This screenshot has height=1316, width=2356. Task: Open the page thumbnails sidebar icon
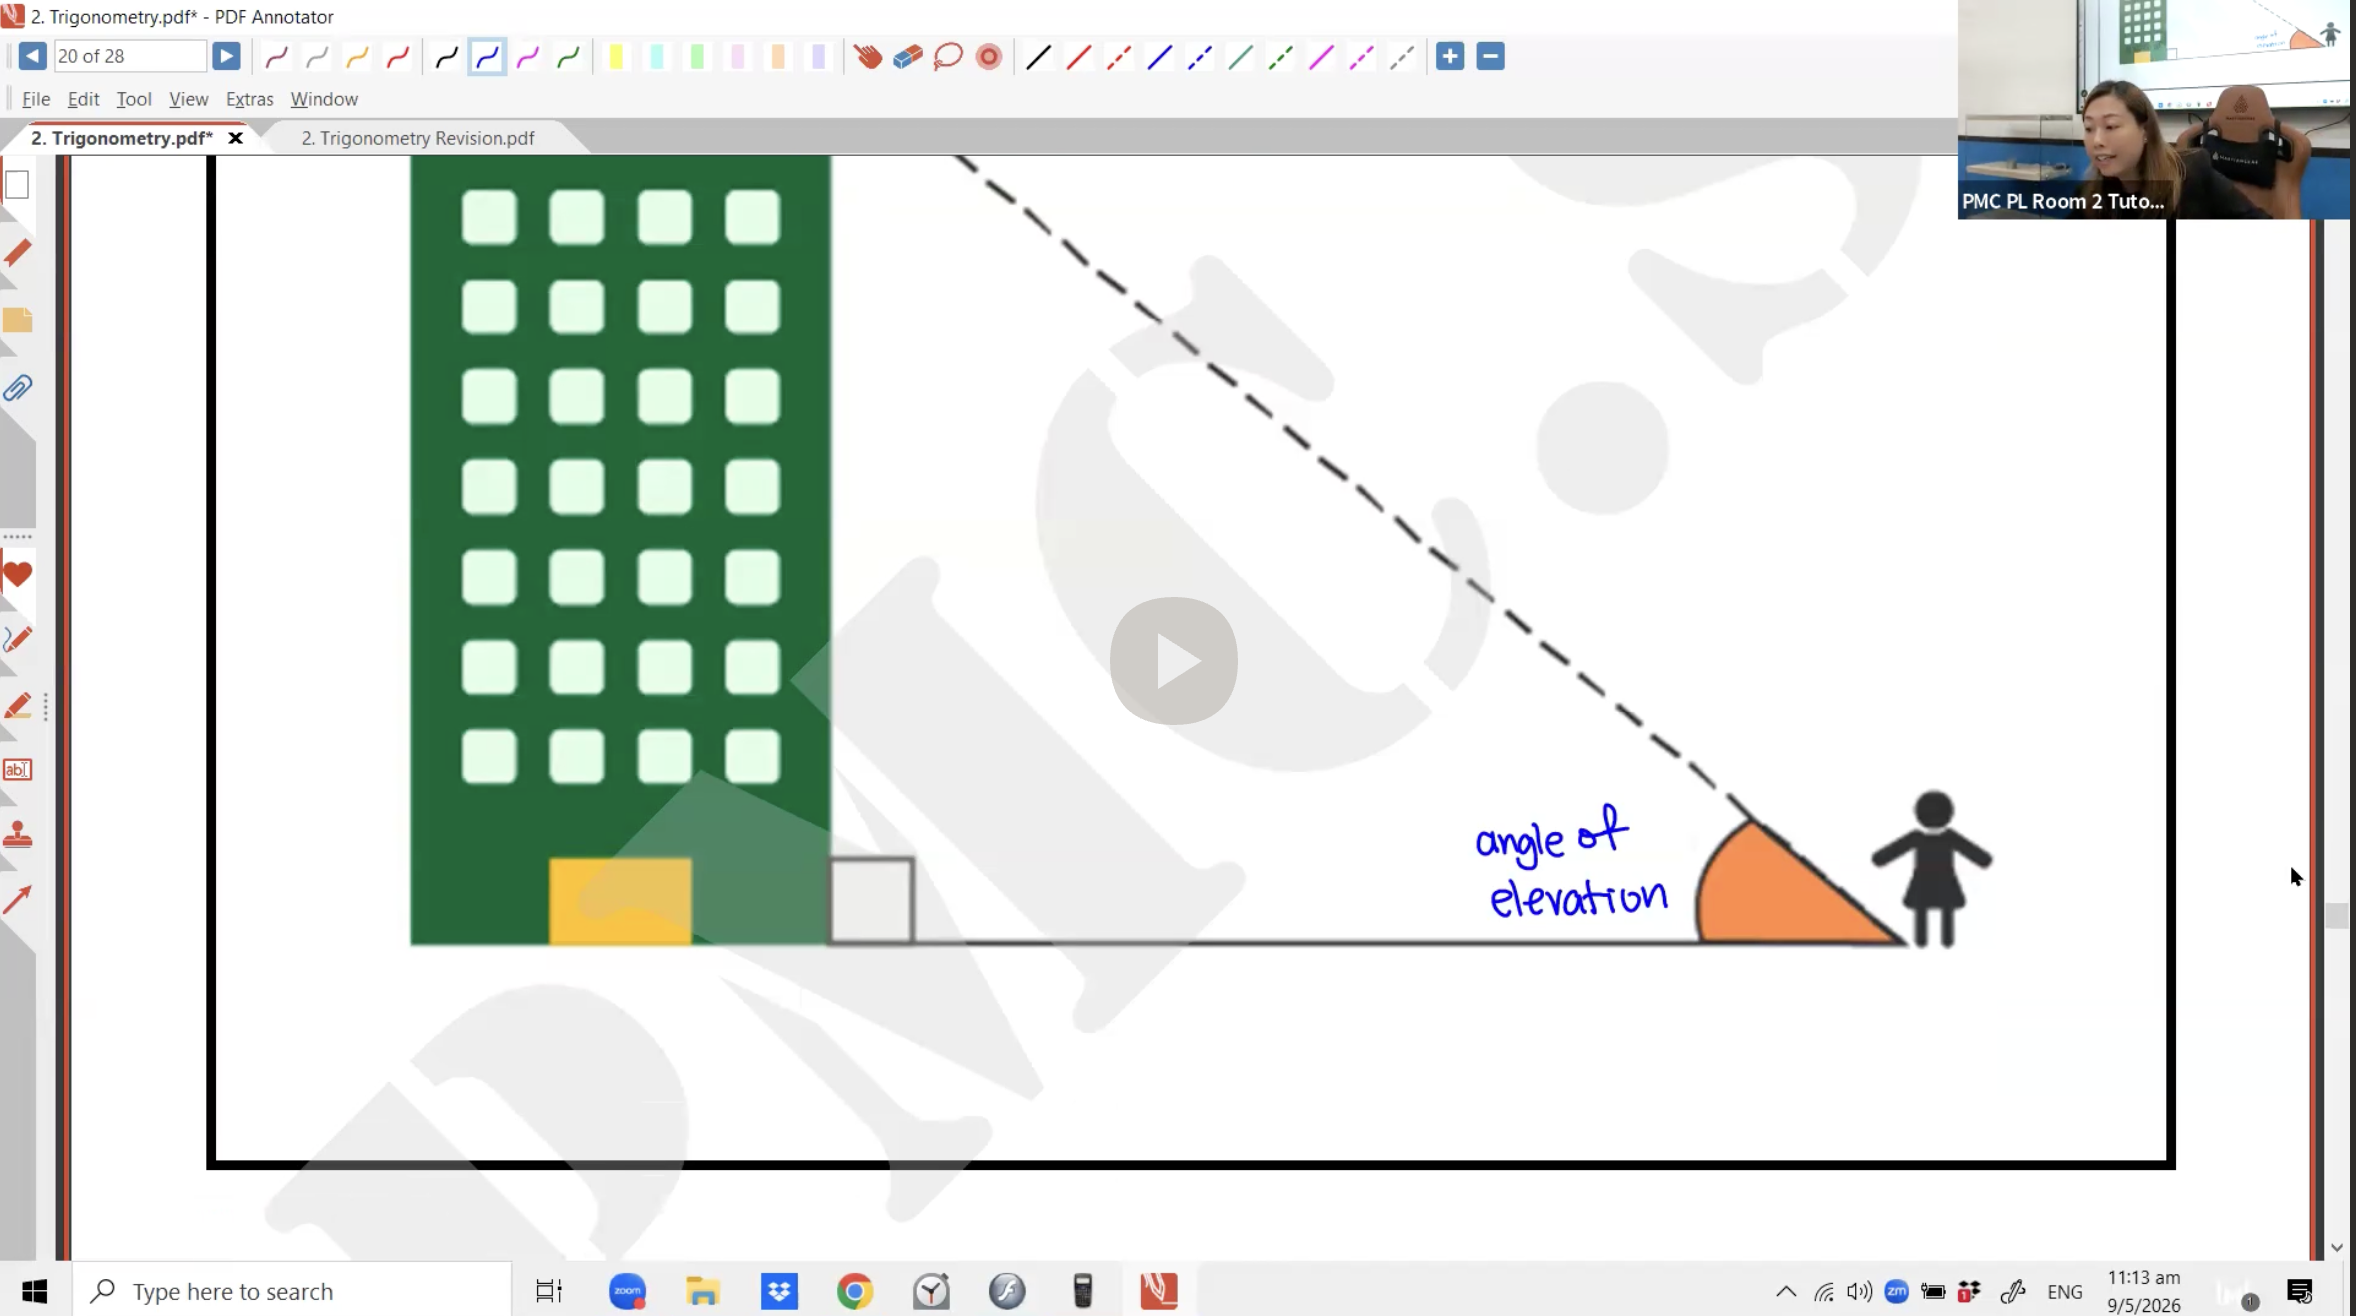coord(17,184)
